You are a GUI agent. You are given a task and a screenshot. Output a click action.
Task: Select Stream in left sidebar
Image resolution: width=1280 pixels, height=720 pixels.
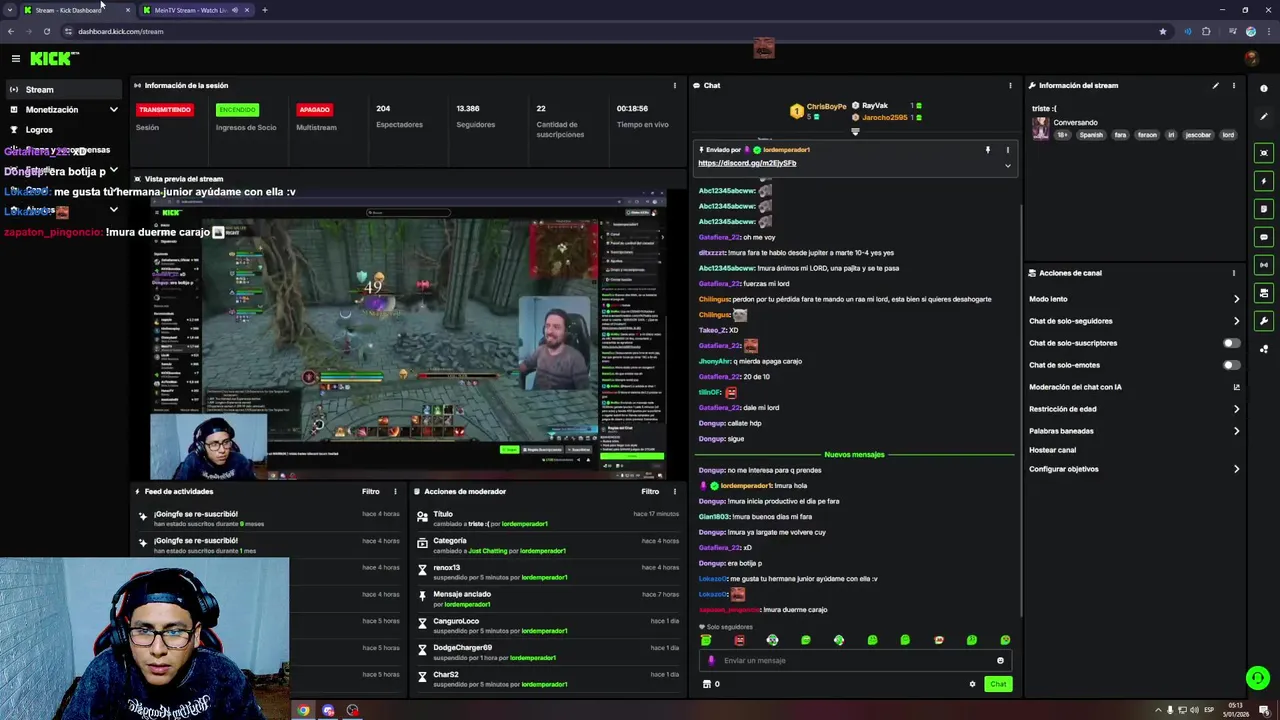click(x=64, y=90)
